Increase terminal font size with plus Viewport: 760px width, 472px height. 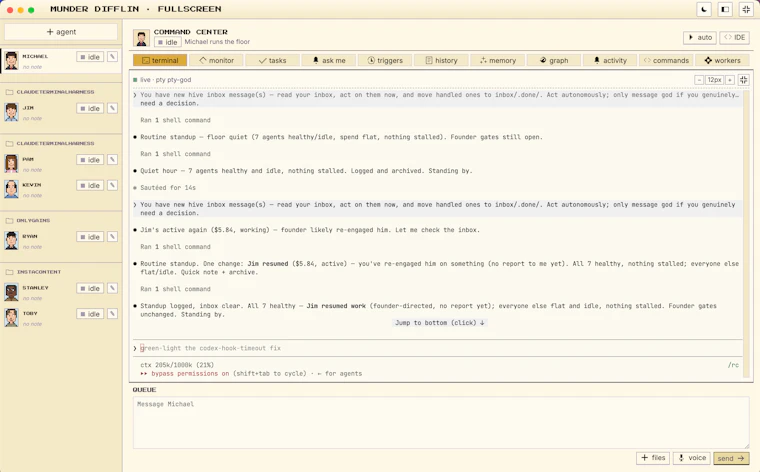[729, 80]
